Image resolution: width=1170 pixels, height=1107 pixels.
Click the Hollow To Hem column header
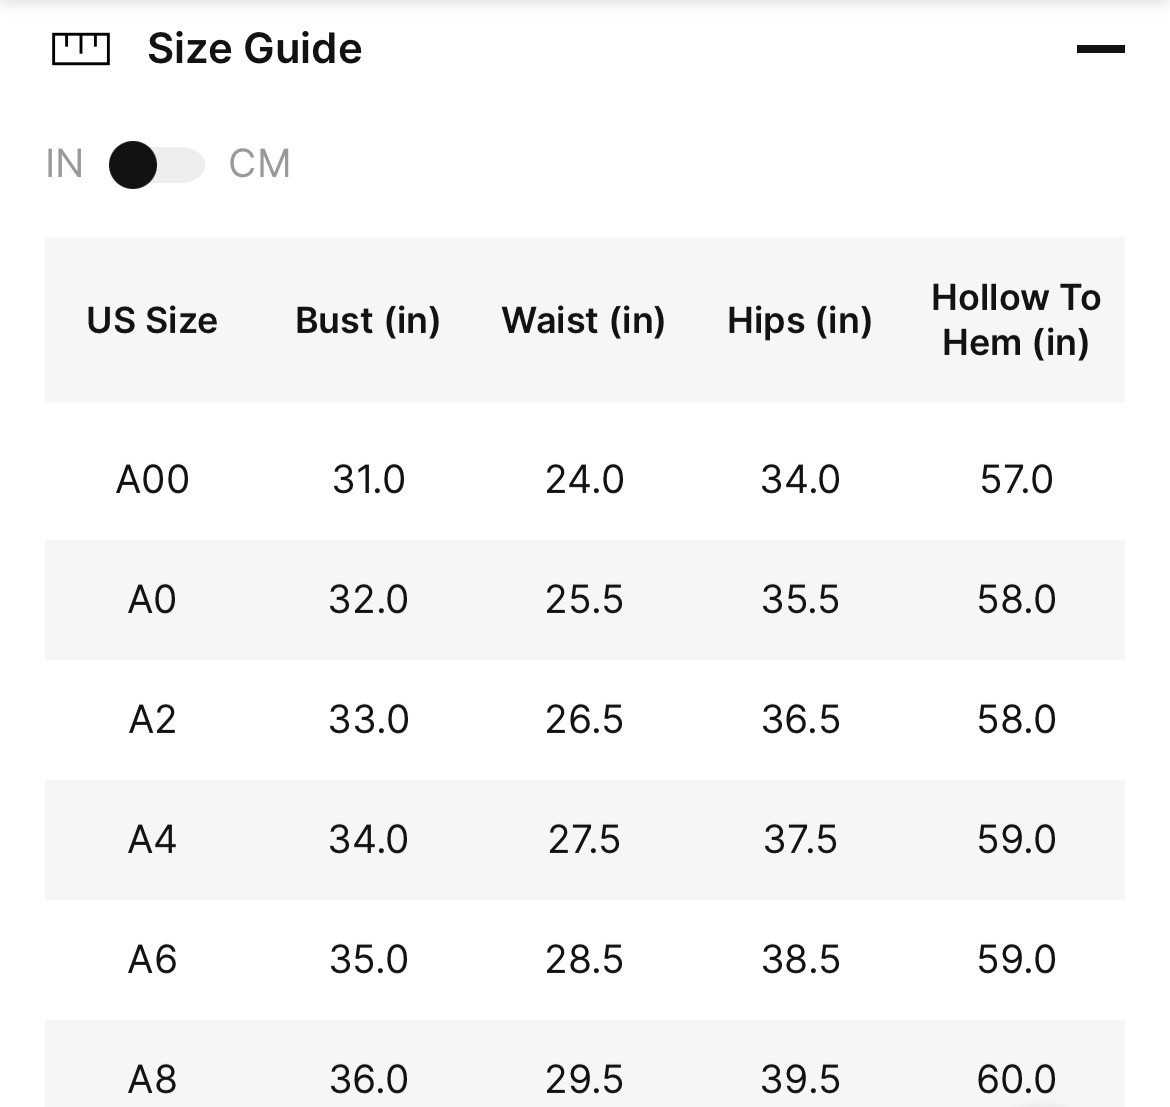click(1016, 320)
